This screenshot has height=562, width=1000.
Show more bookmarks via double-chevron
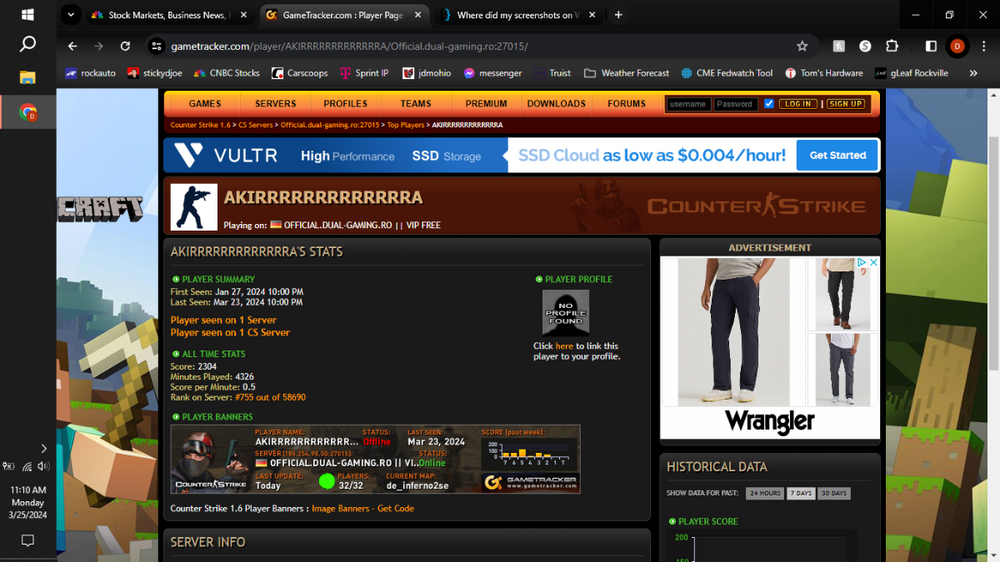[x=973, y=73]
